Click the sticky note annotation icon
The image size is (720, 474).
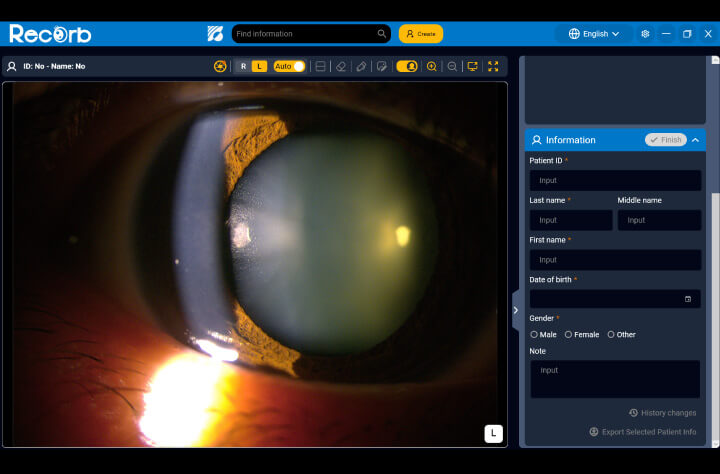pos(382,66)
